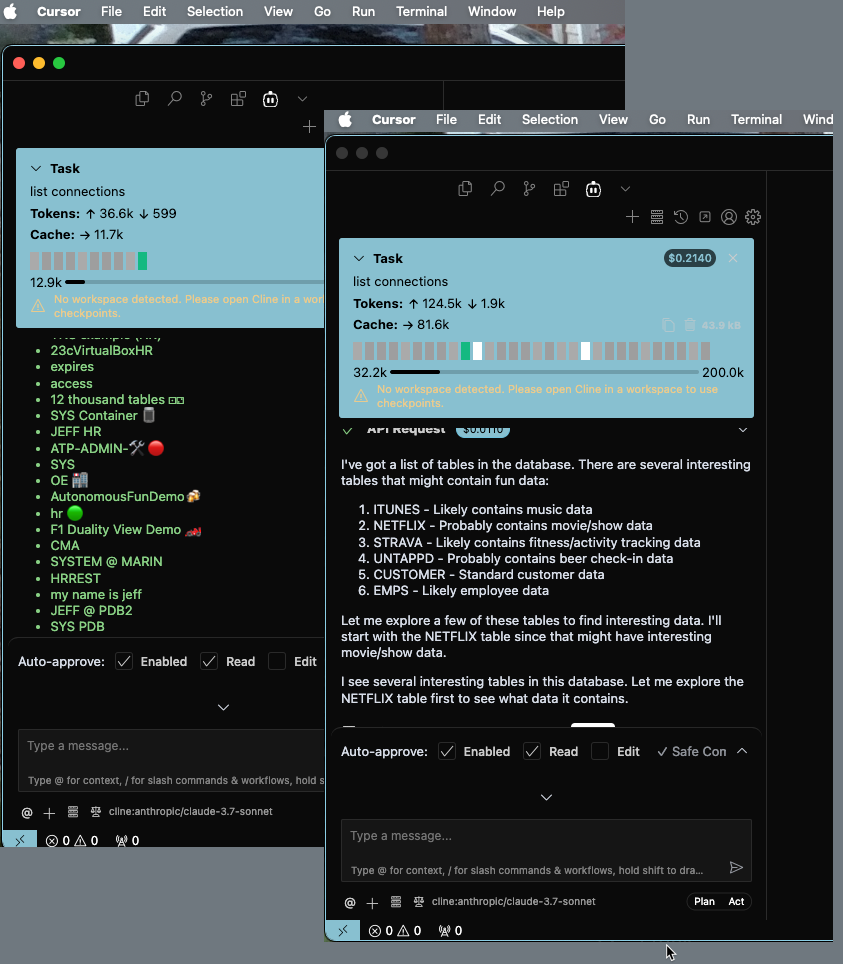Toggle Read auto-approve checkbox in back window

coord(209,662)
